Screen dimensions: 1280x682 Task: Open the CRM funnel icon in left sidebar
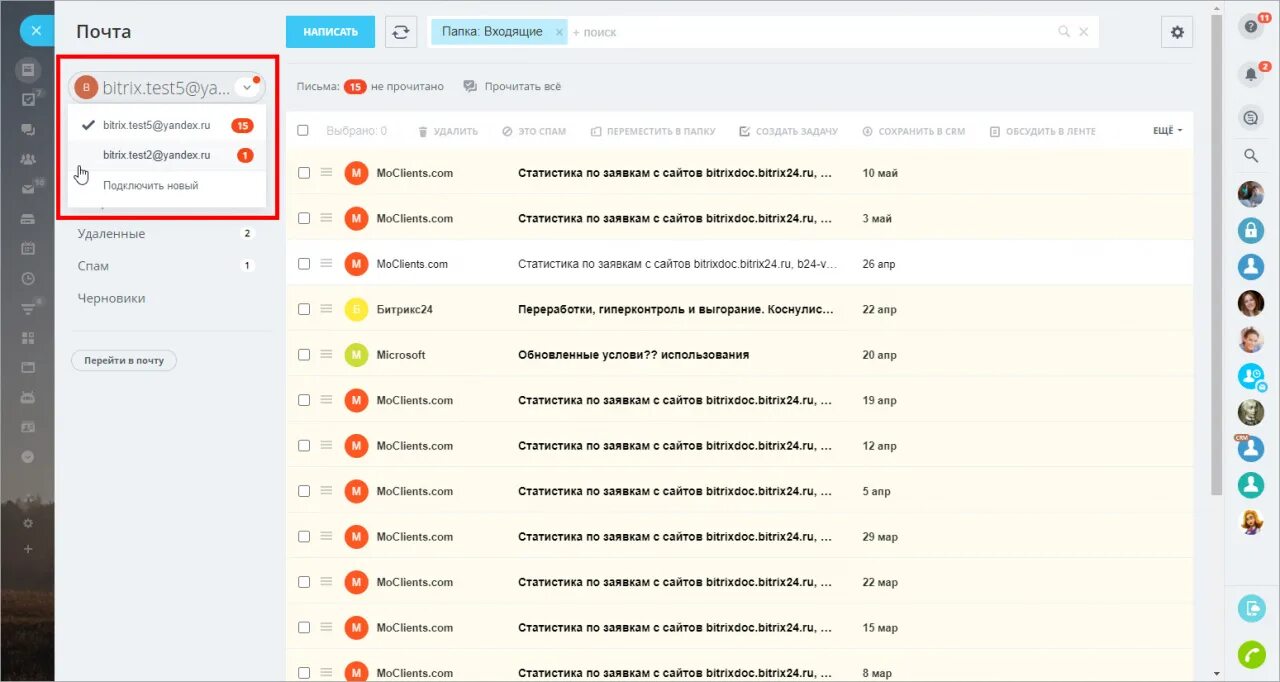28,308
